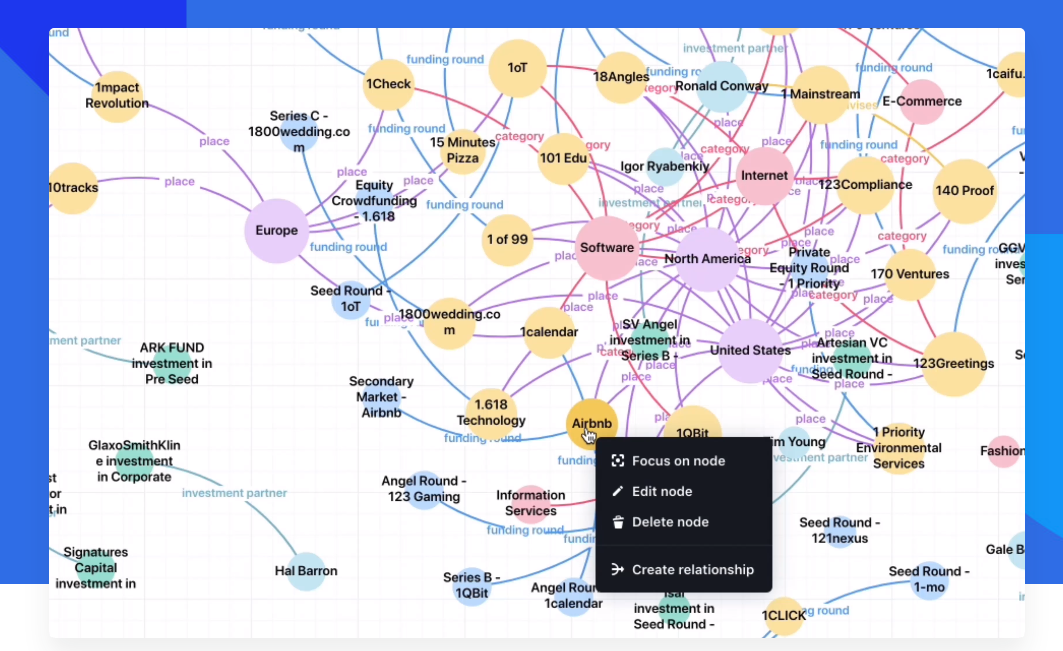The image size is (1063, 651).
Task: Select the Artesian VC investment node
Action: click(851, 359)
